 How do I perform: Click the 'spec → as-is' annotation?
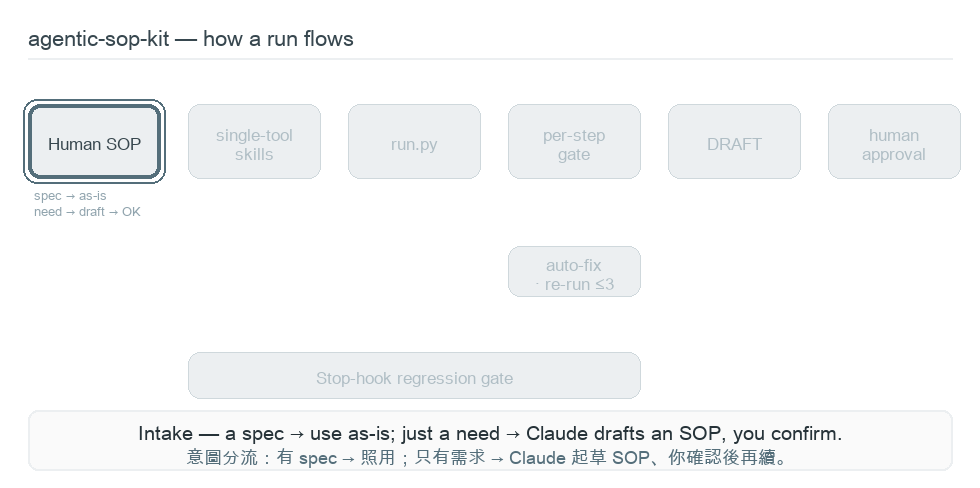click(70, 196)
